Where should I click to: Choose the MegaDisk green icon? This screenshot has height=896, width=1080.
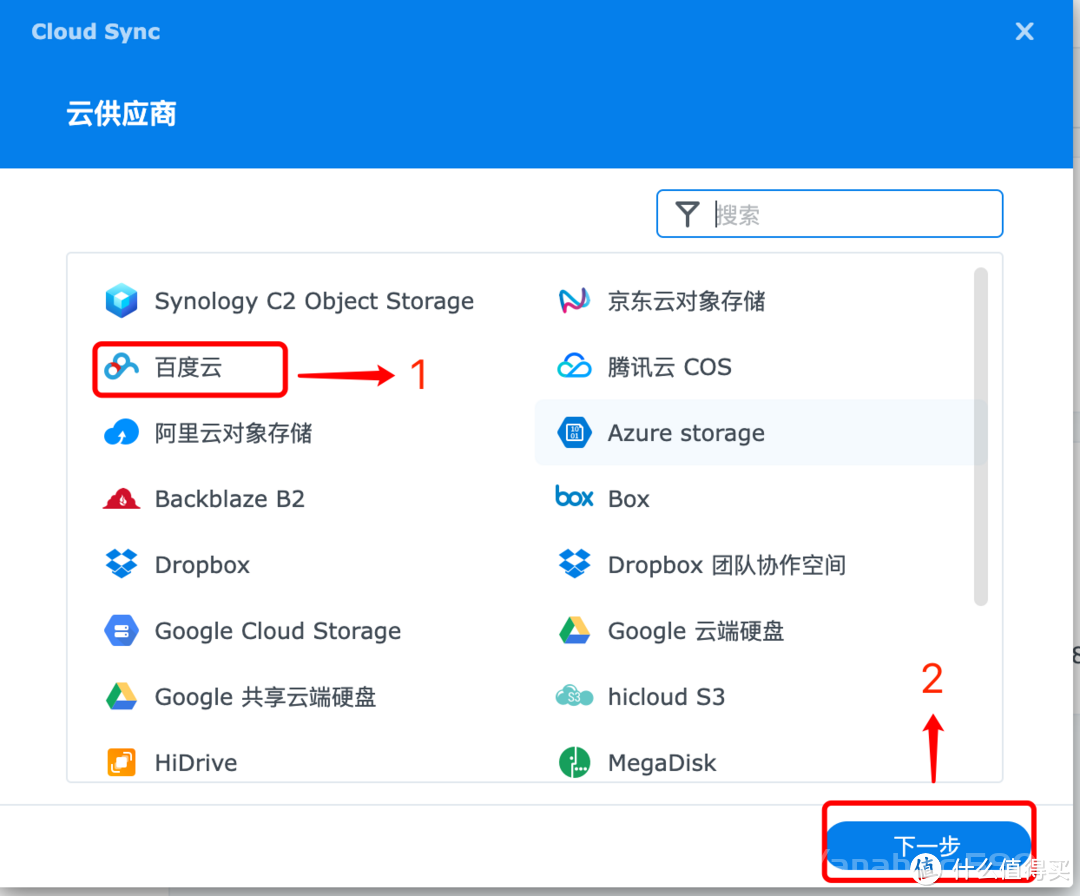click(574, 762)
